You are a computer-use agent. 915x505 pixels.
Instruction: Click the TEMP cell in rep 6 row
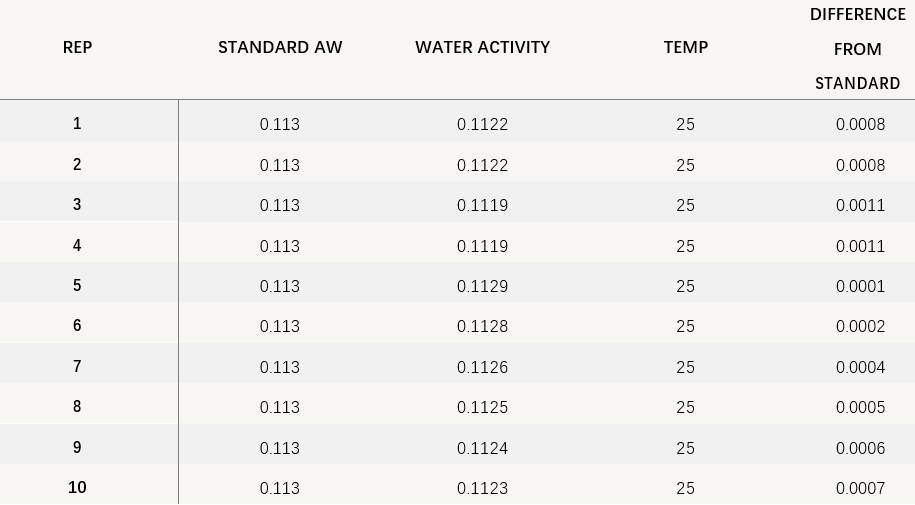coord(685,326)
